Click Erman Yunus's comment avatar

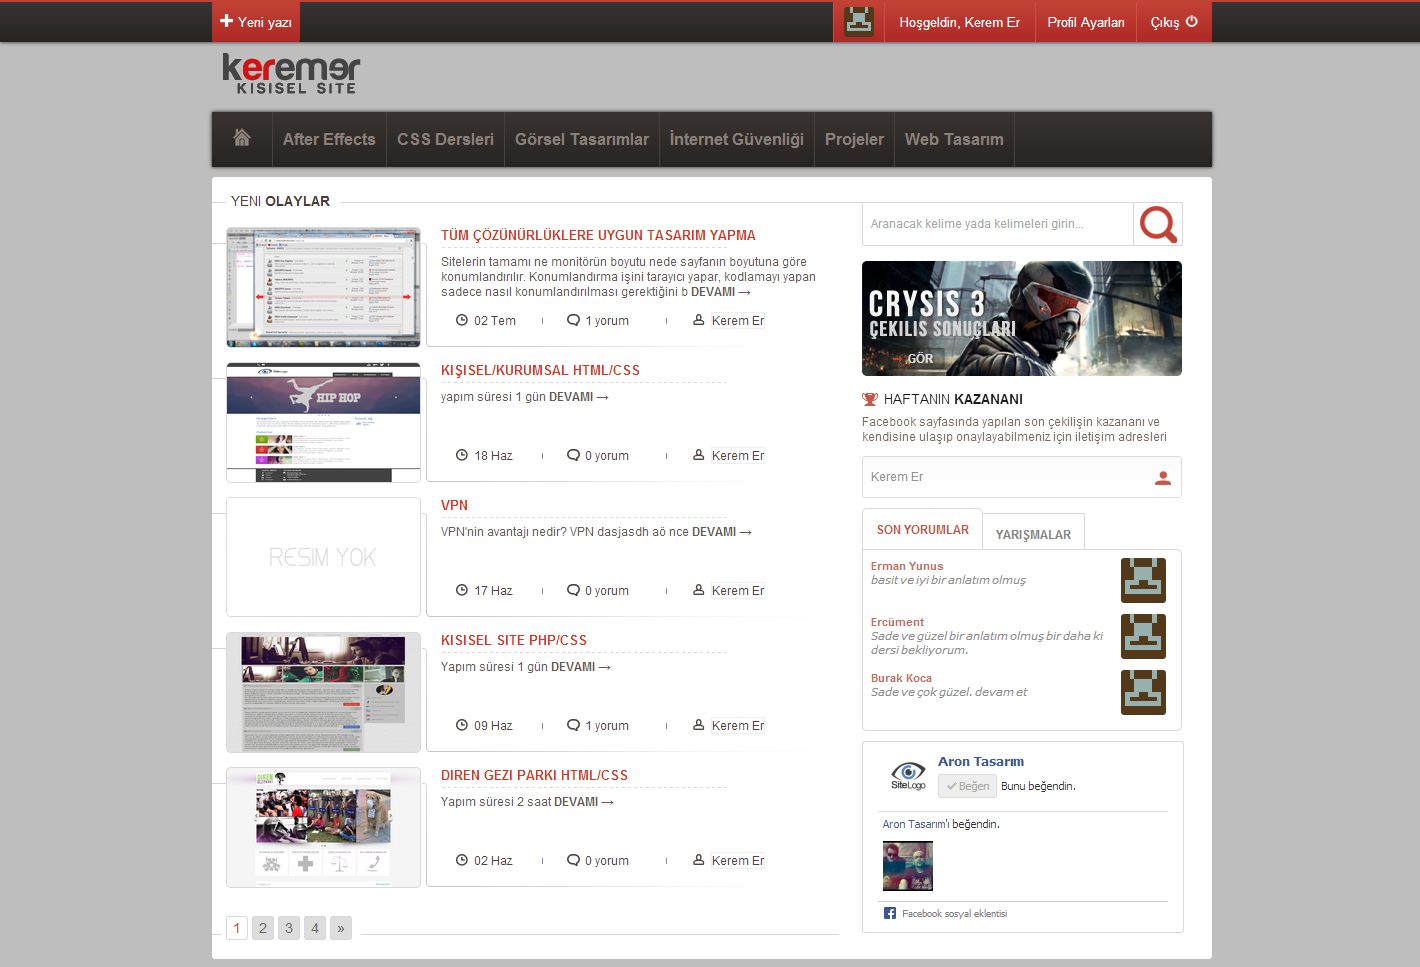(1143, 580)
